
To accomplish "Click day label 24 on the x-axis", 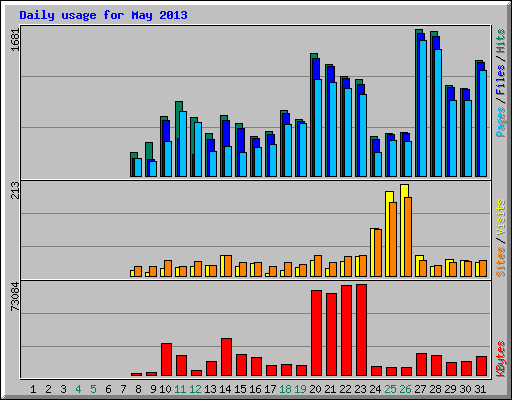I will (375, 389).
